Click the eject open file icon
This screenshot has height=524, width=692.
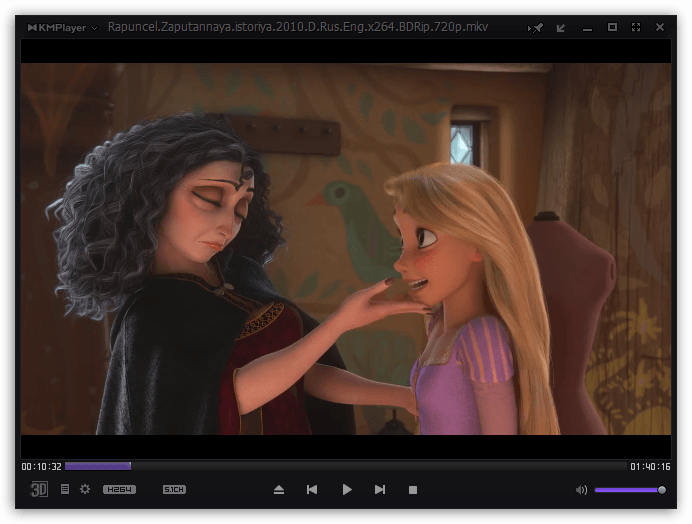point(278,490)
